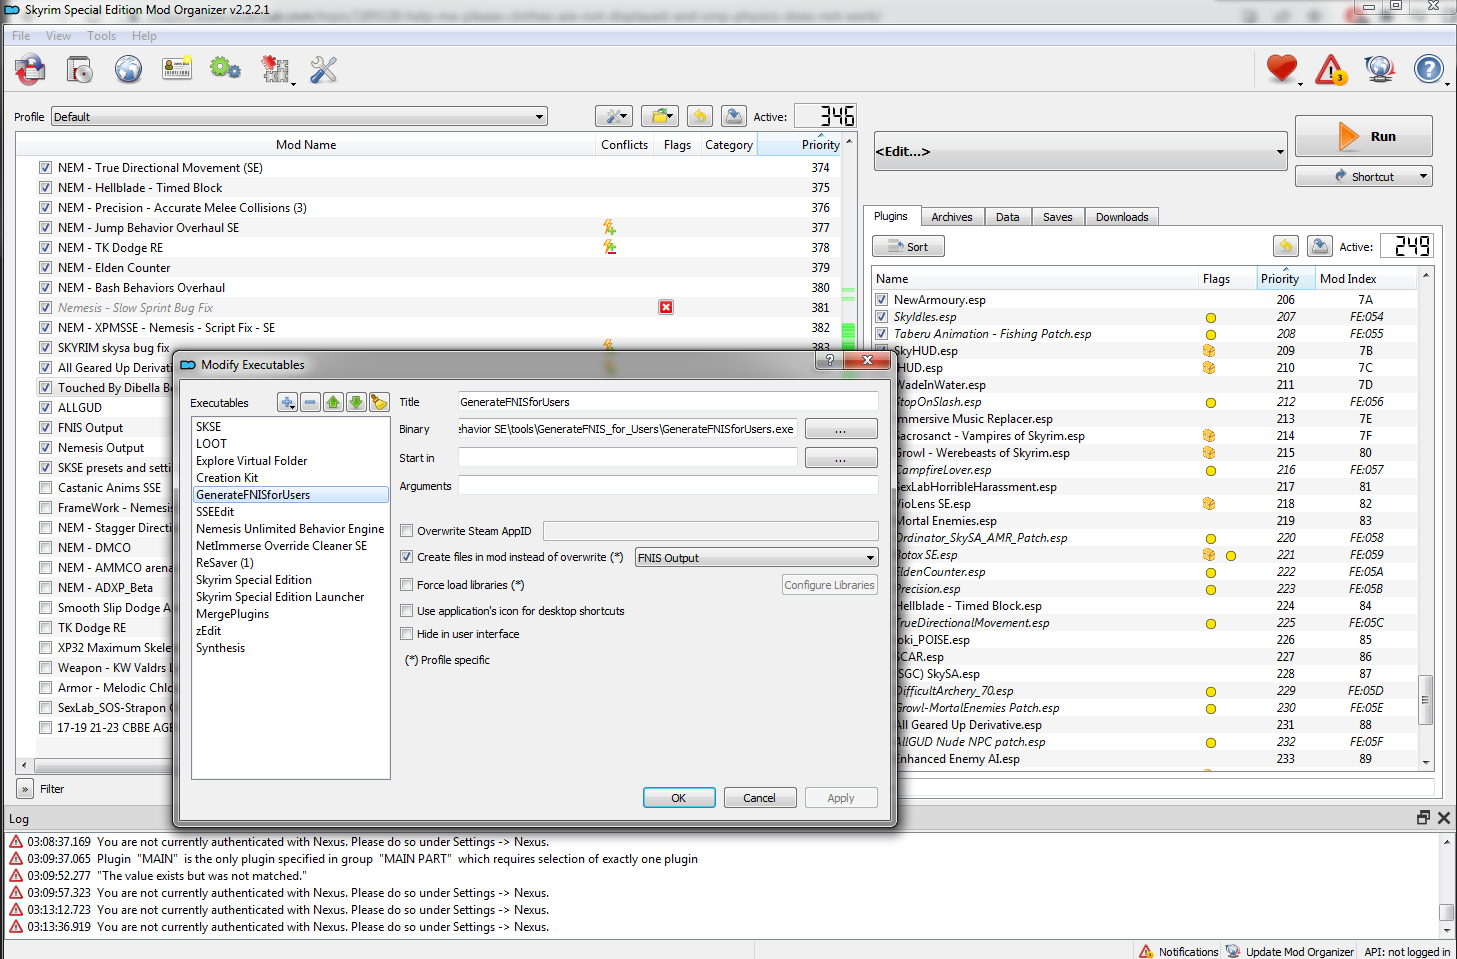Add a new executable with plus icon
The width and height of the screenshot is (1457, 959).
[287, 402]
